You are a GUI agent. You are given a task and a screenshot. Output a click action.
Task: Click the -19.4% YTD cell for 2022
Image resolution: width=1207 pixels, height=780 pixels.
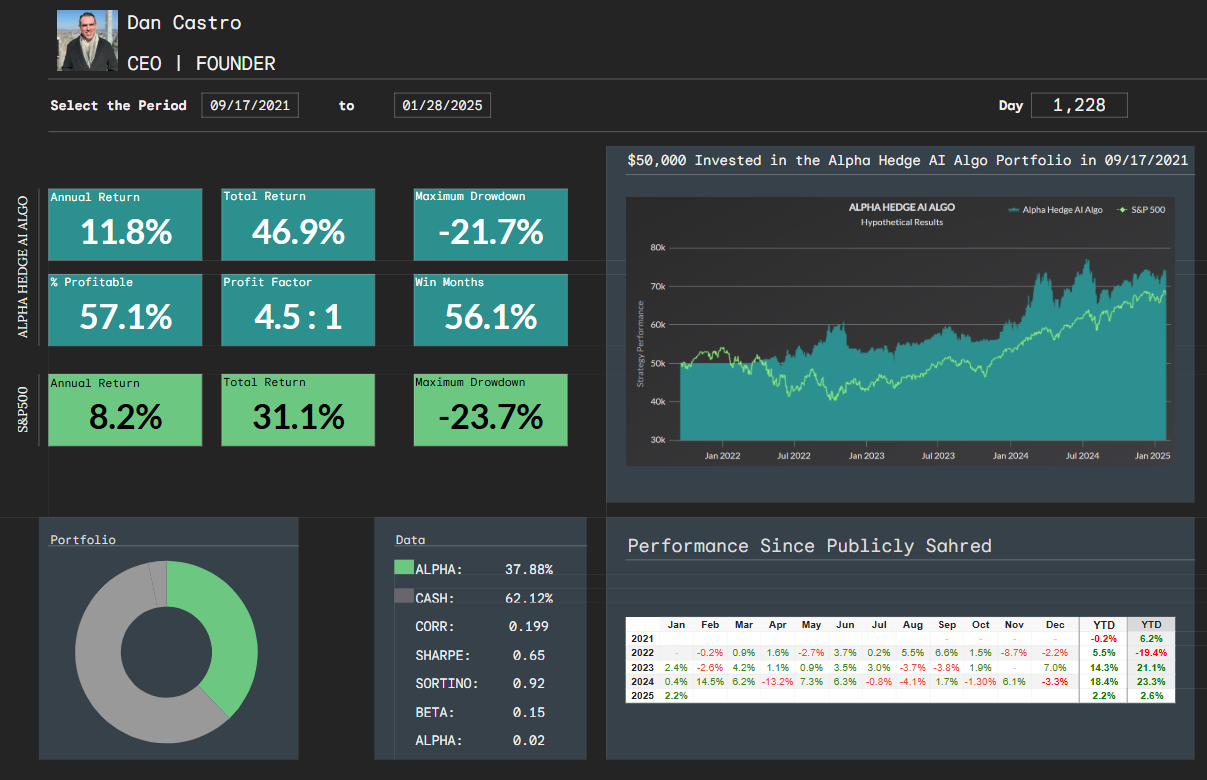point(1151,652)
